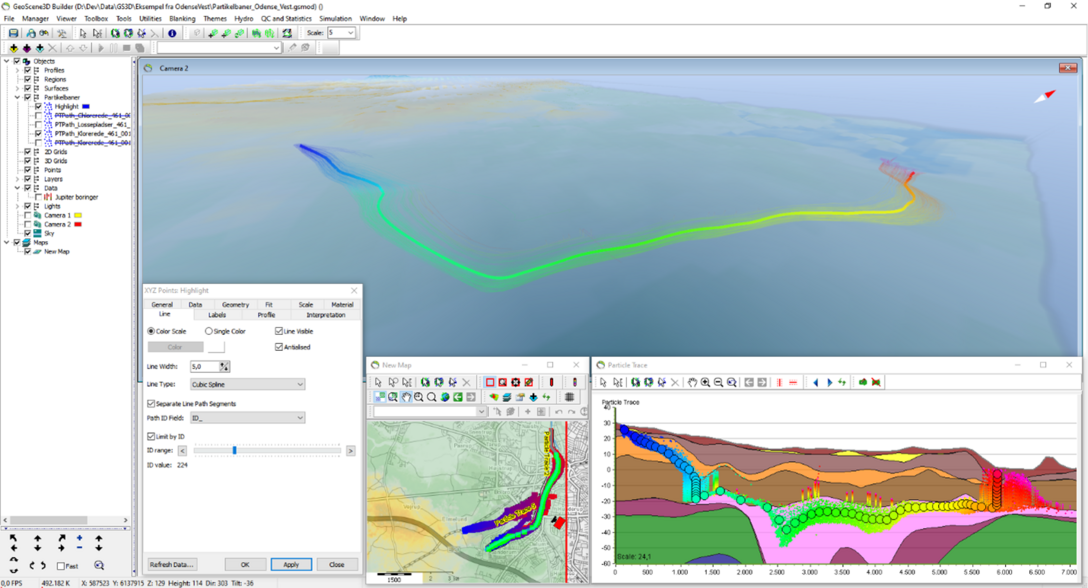Toggle the Sky checkbox in object tree
1088x588 pixels.
point(28,233)
